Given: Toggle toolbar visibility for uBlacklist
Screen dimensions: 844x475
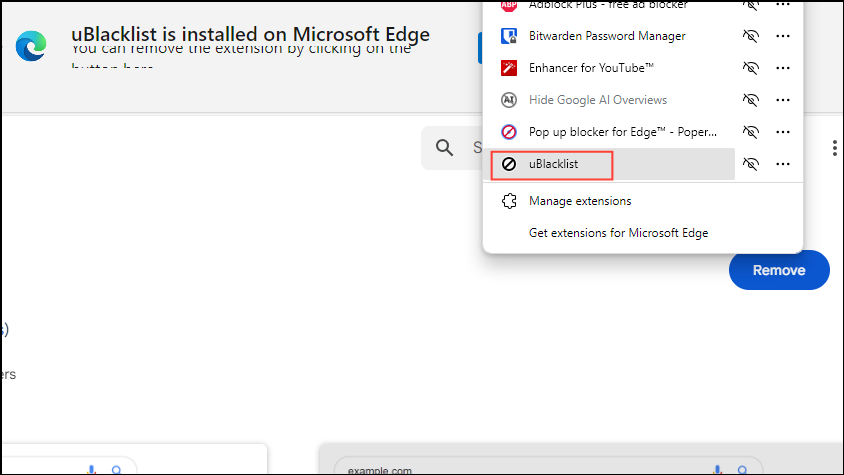Looking at the screenshot, I should (750, 164).
